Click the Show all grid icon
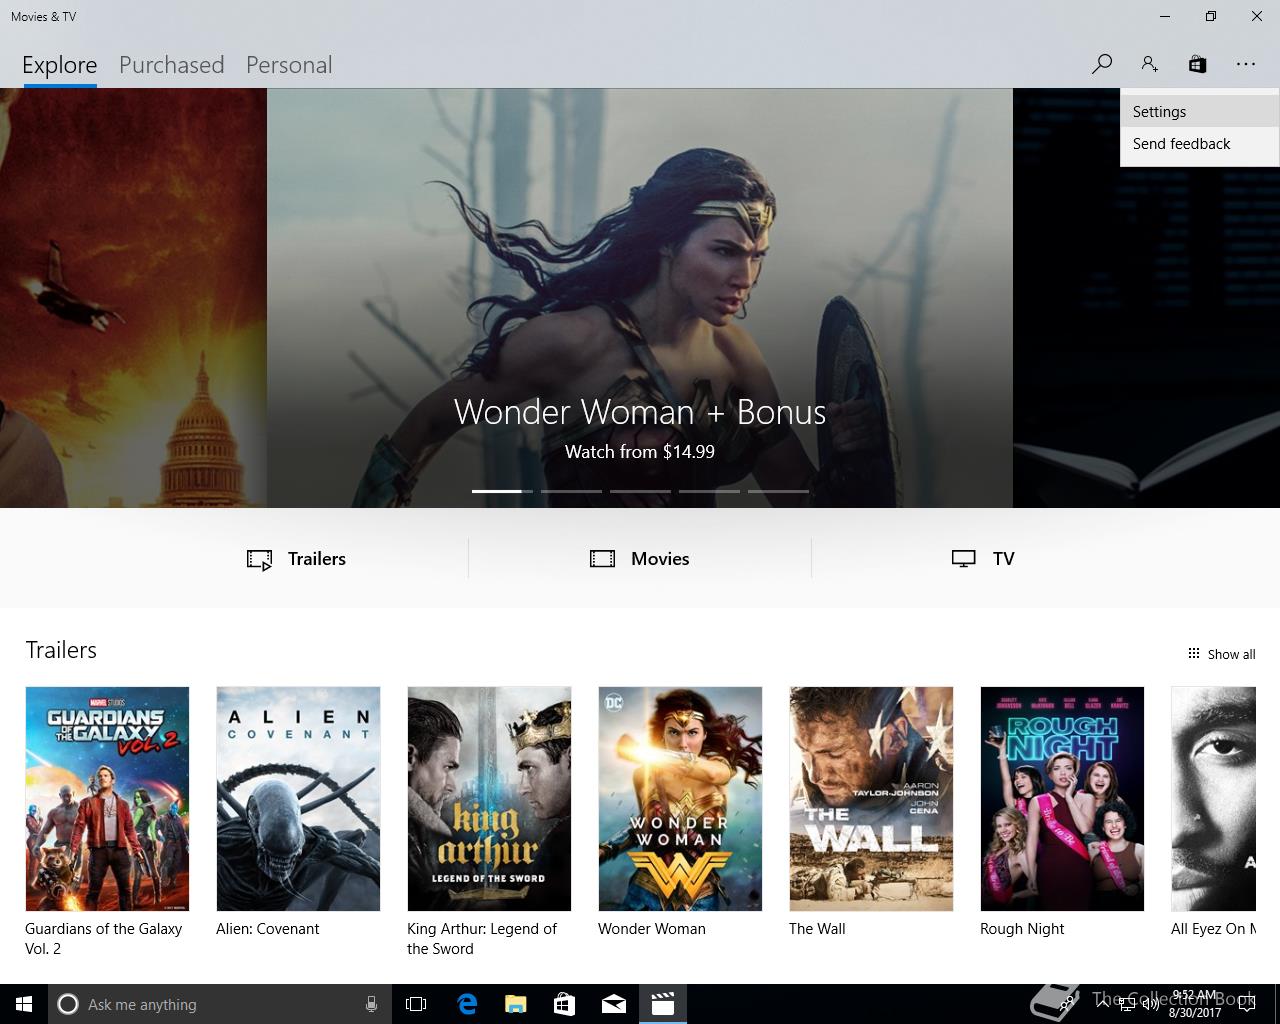 click(1193, 654)
